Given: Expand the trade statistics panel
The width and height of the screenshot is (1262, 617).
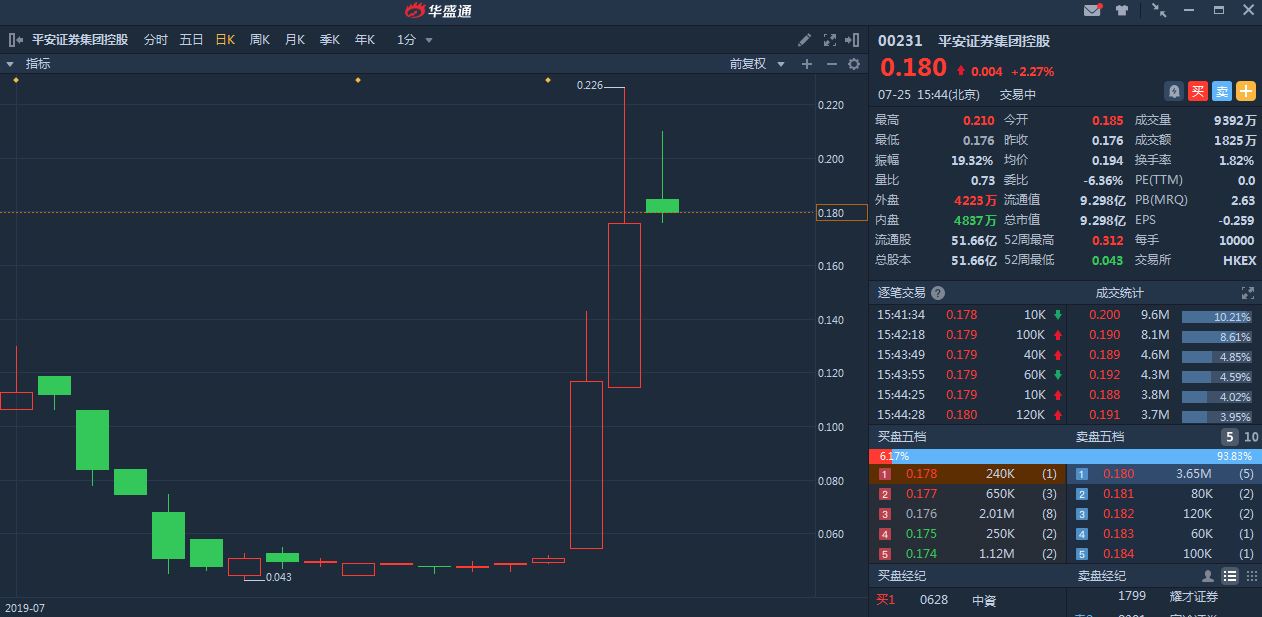Looking at the screenshot, I should click(x=1247, y=293).
